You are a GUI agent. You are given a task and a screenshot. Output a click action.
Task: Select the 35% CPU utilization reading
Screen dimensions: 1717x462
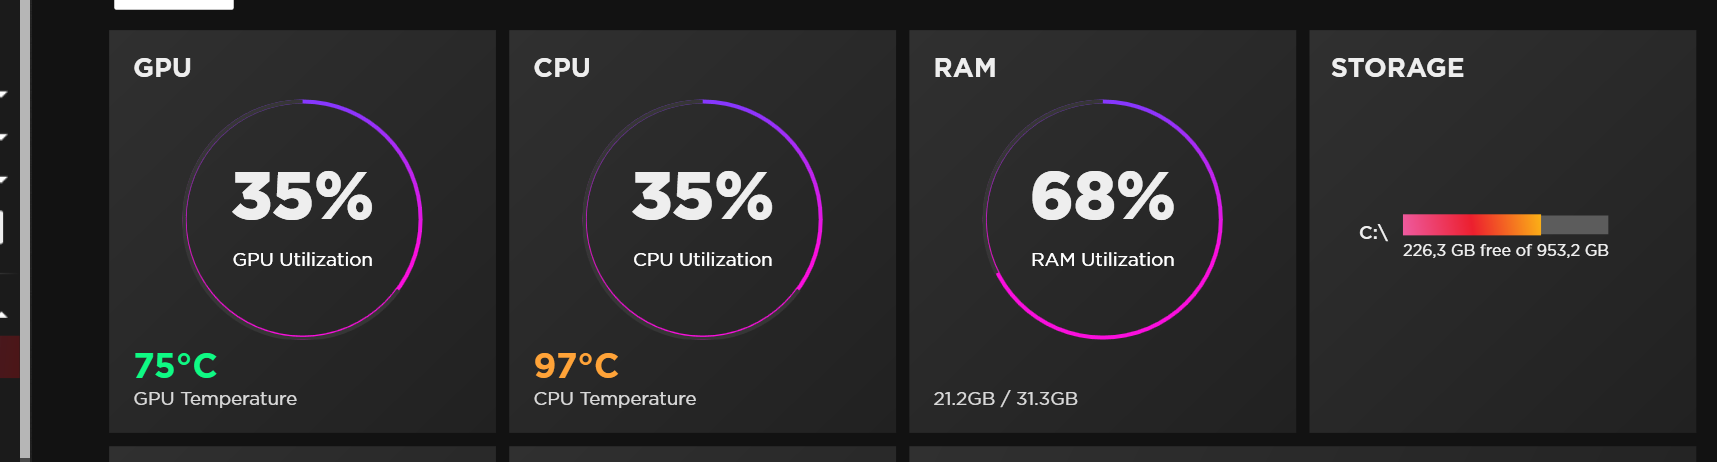(x=702, y=196)
